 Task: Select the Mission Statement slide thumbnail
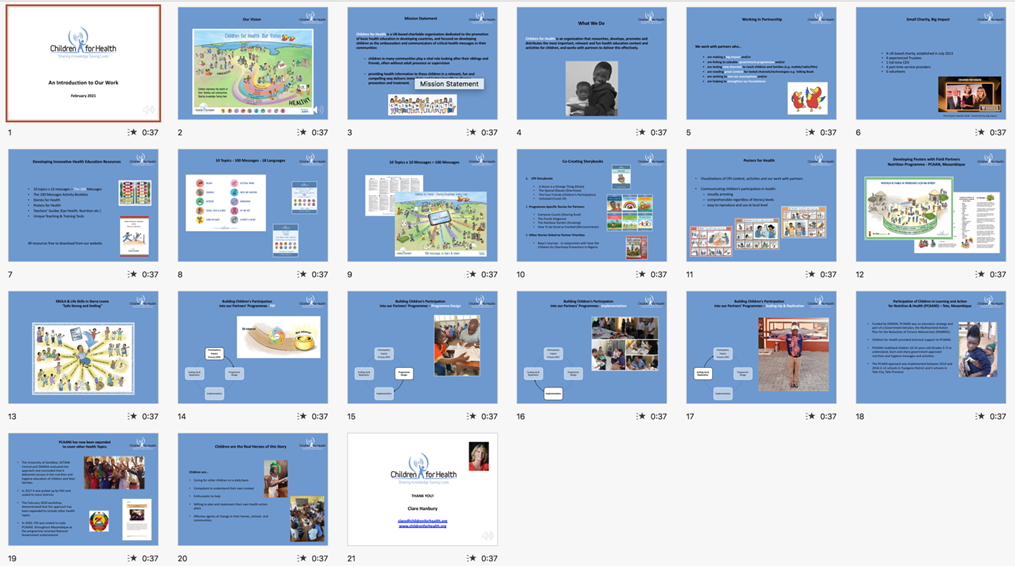[422, 63]
